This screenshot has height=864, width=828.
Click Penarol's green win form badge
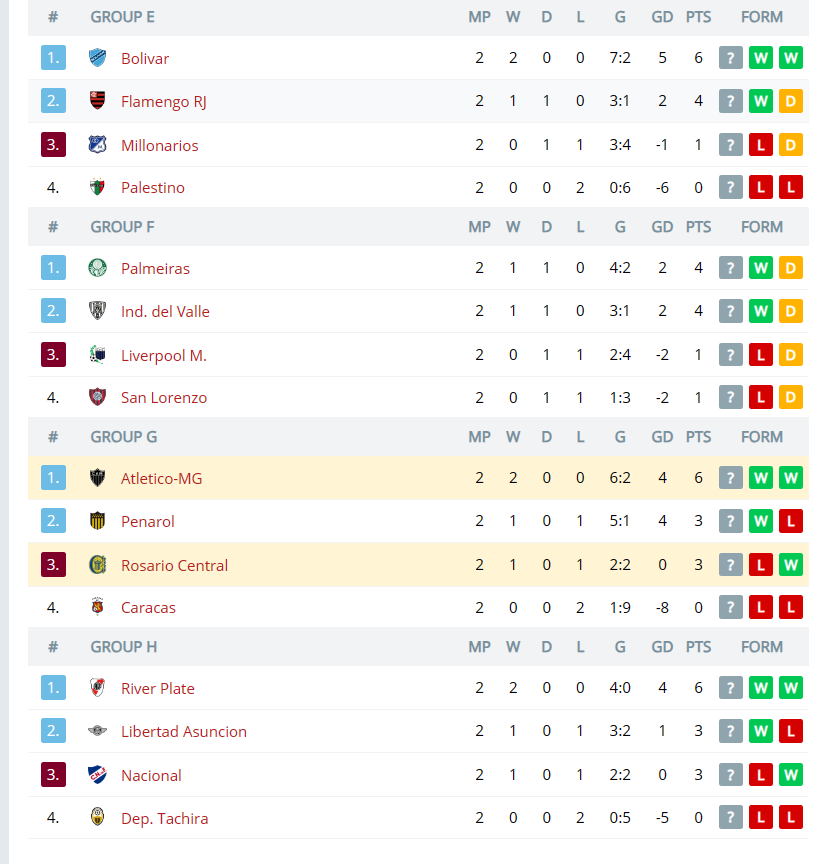tap(761, 521)
